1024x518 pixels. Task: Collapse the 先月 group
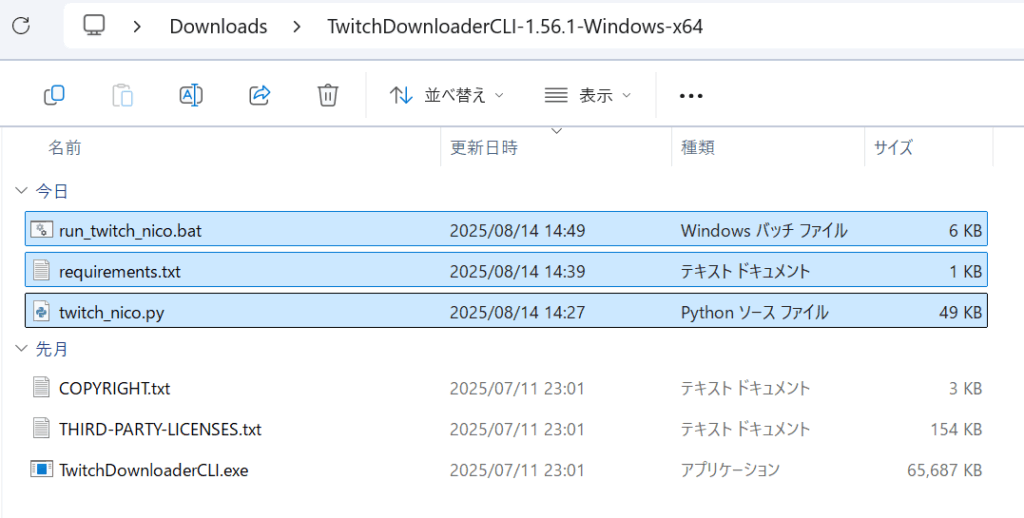click(22, 349)
